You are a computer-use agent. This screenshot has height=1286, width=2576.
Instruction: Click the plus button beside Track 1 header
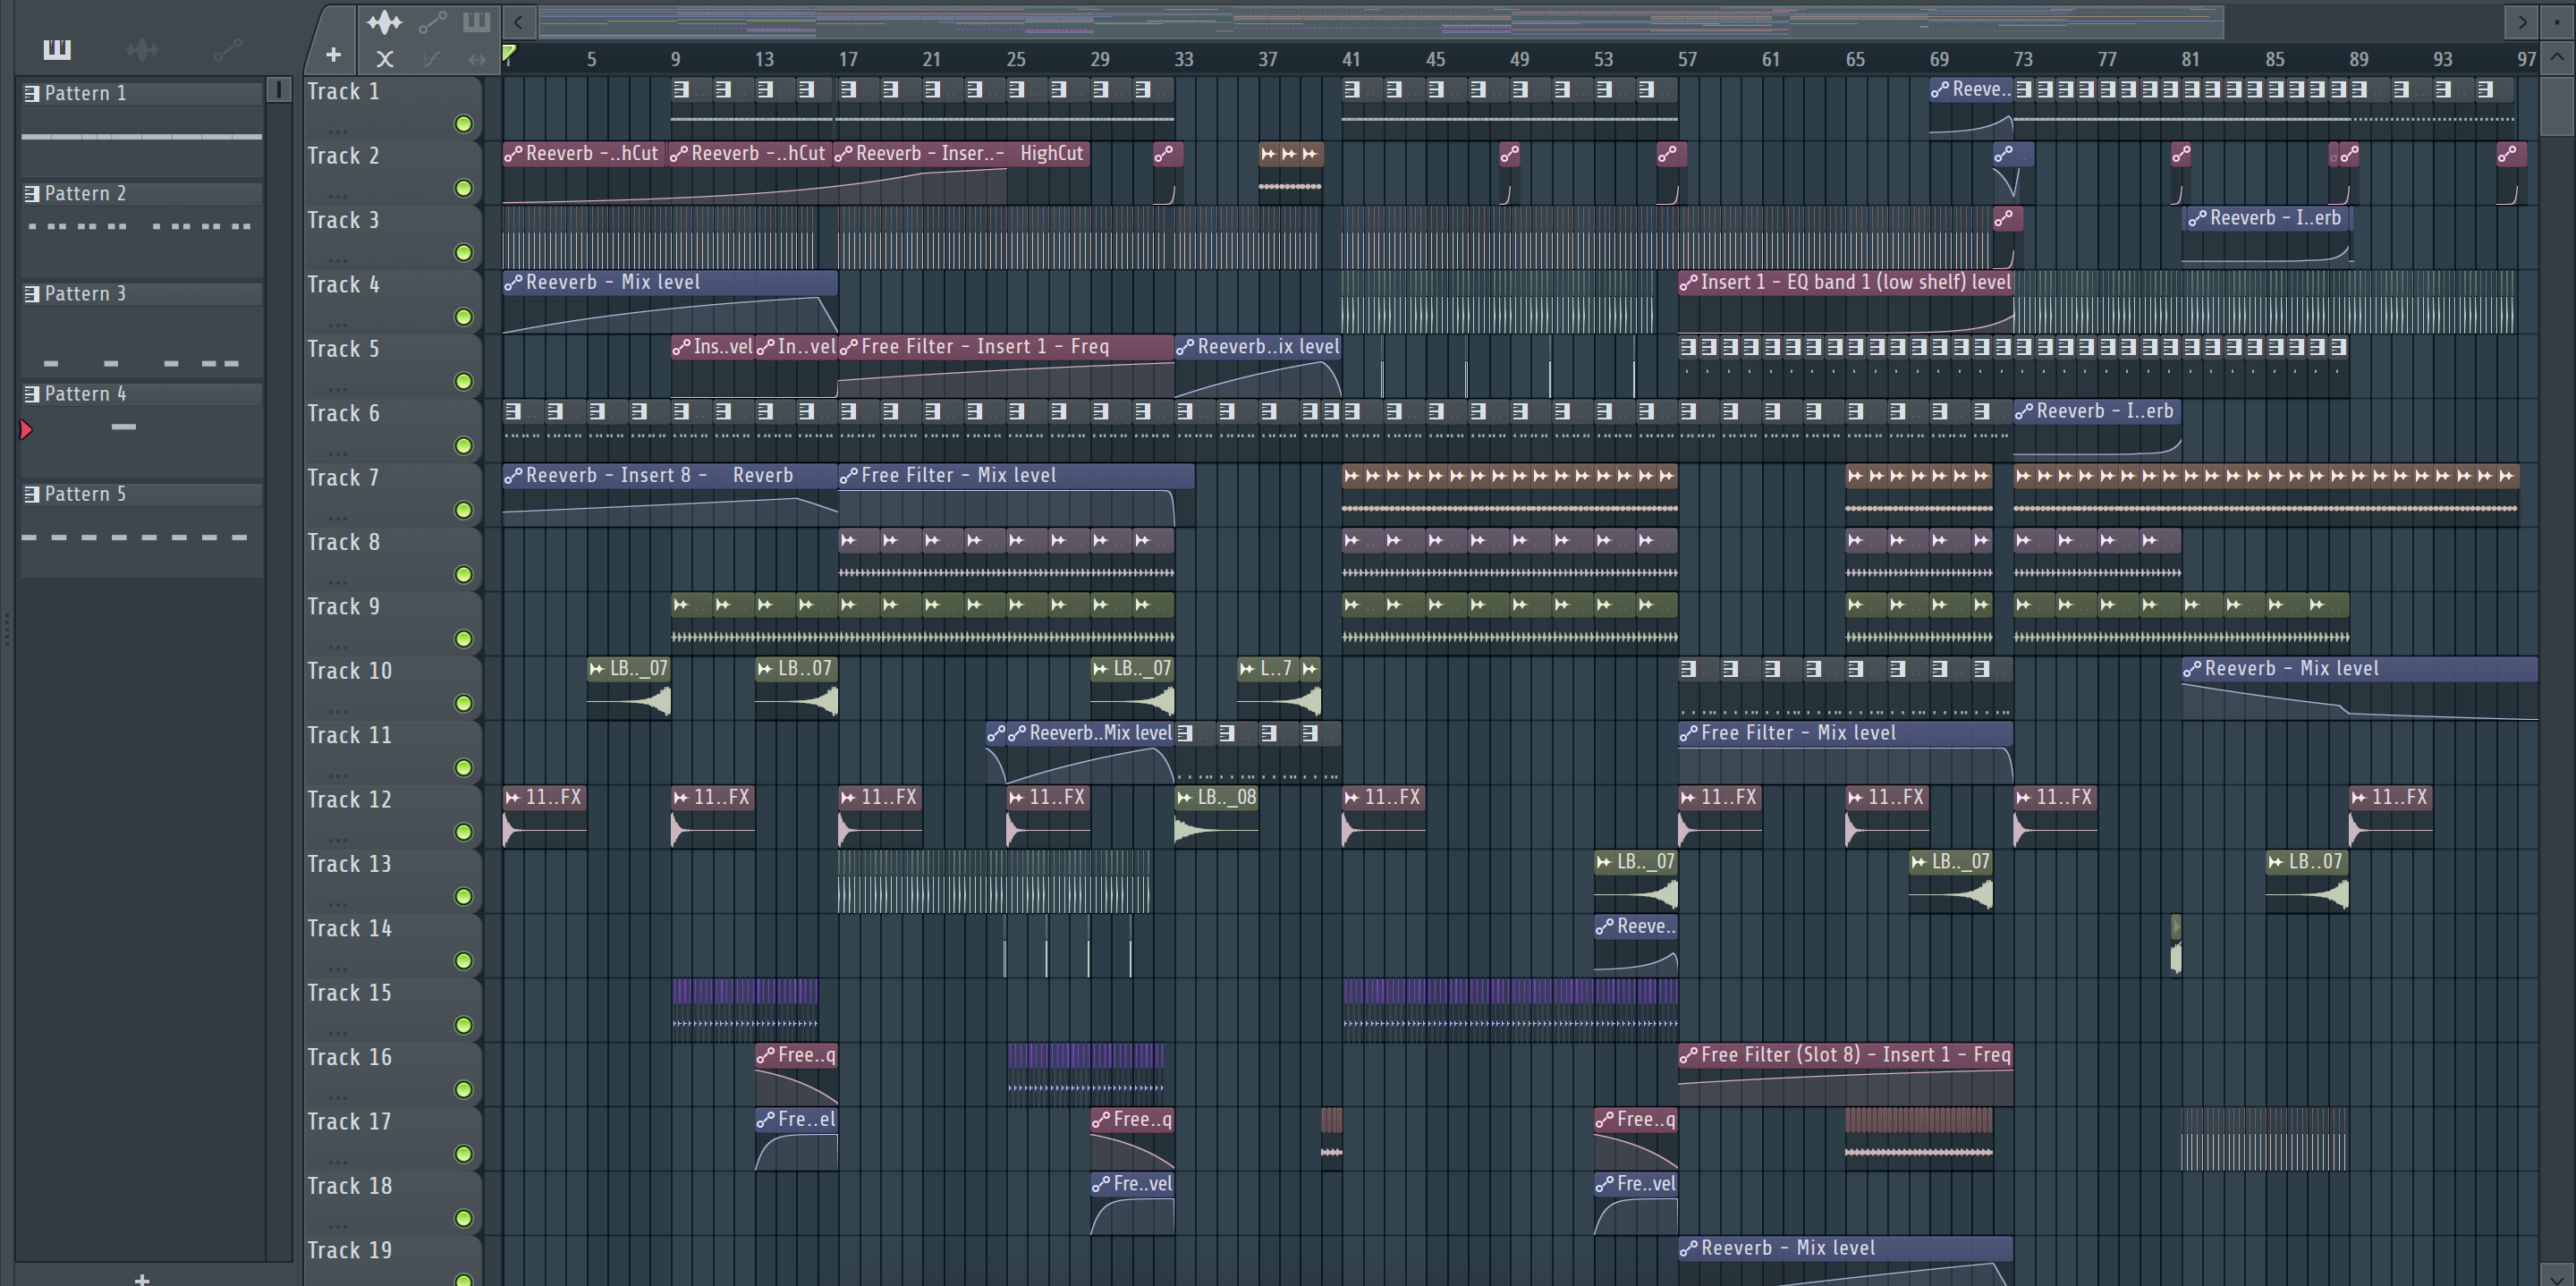(333, 55)
